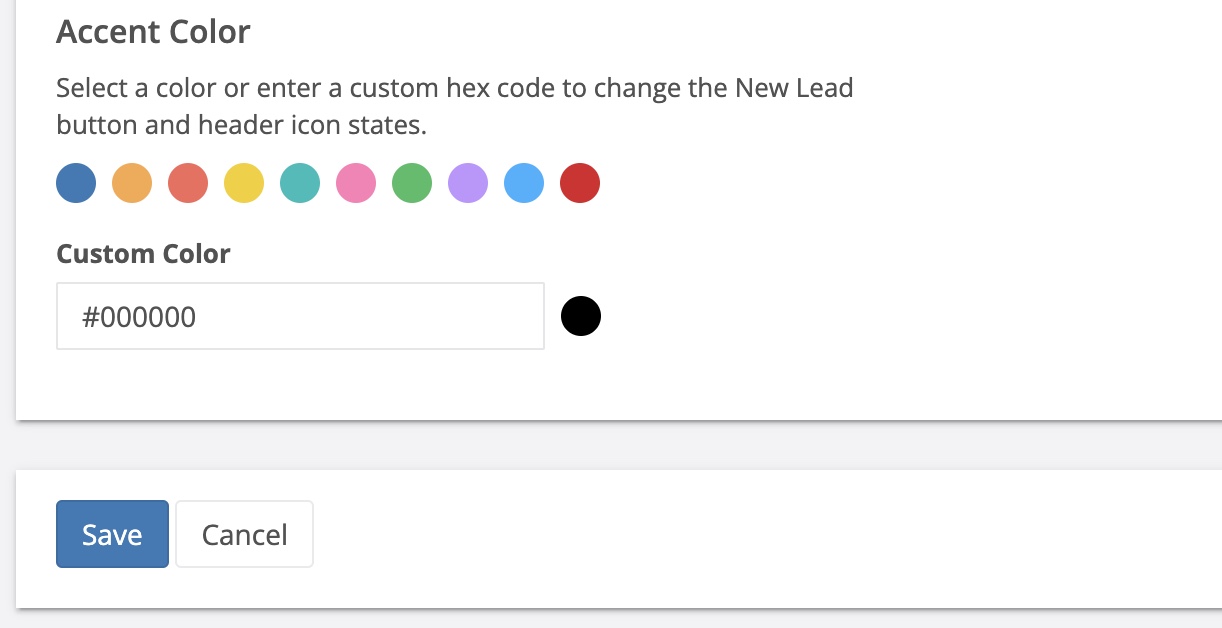The image size is (1222, 628).
Task: Focus the Custom Color hex input field
Action: click(x=300, y=316)
